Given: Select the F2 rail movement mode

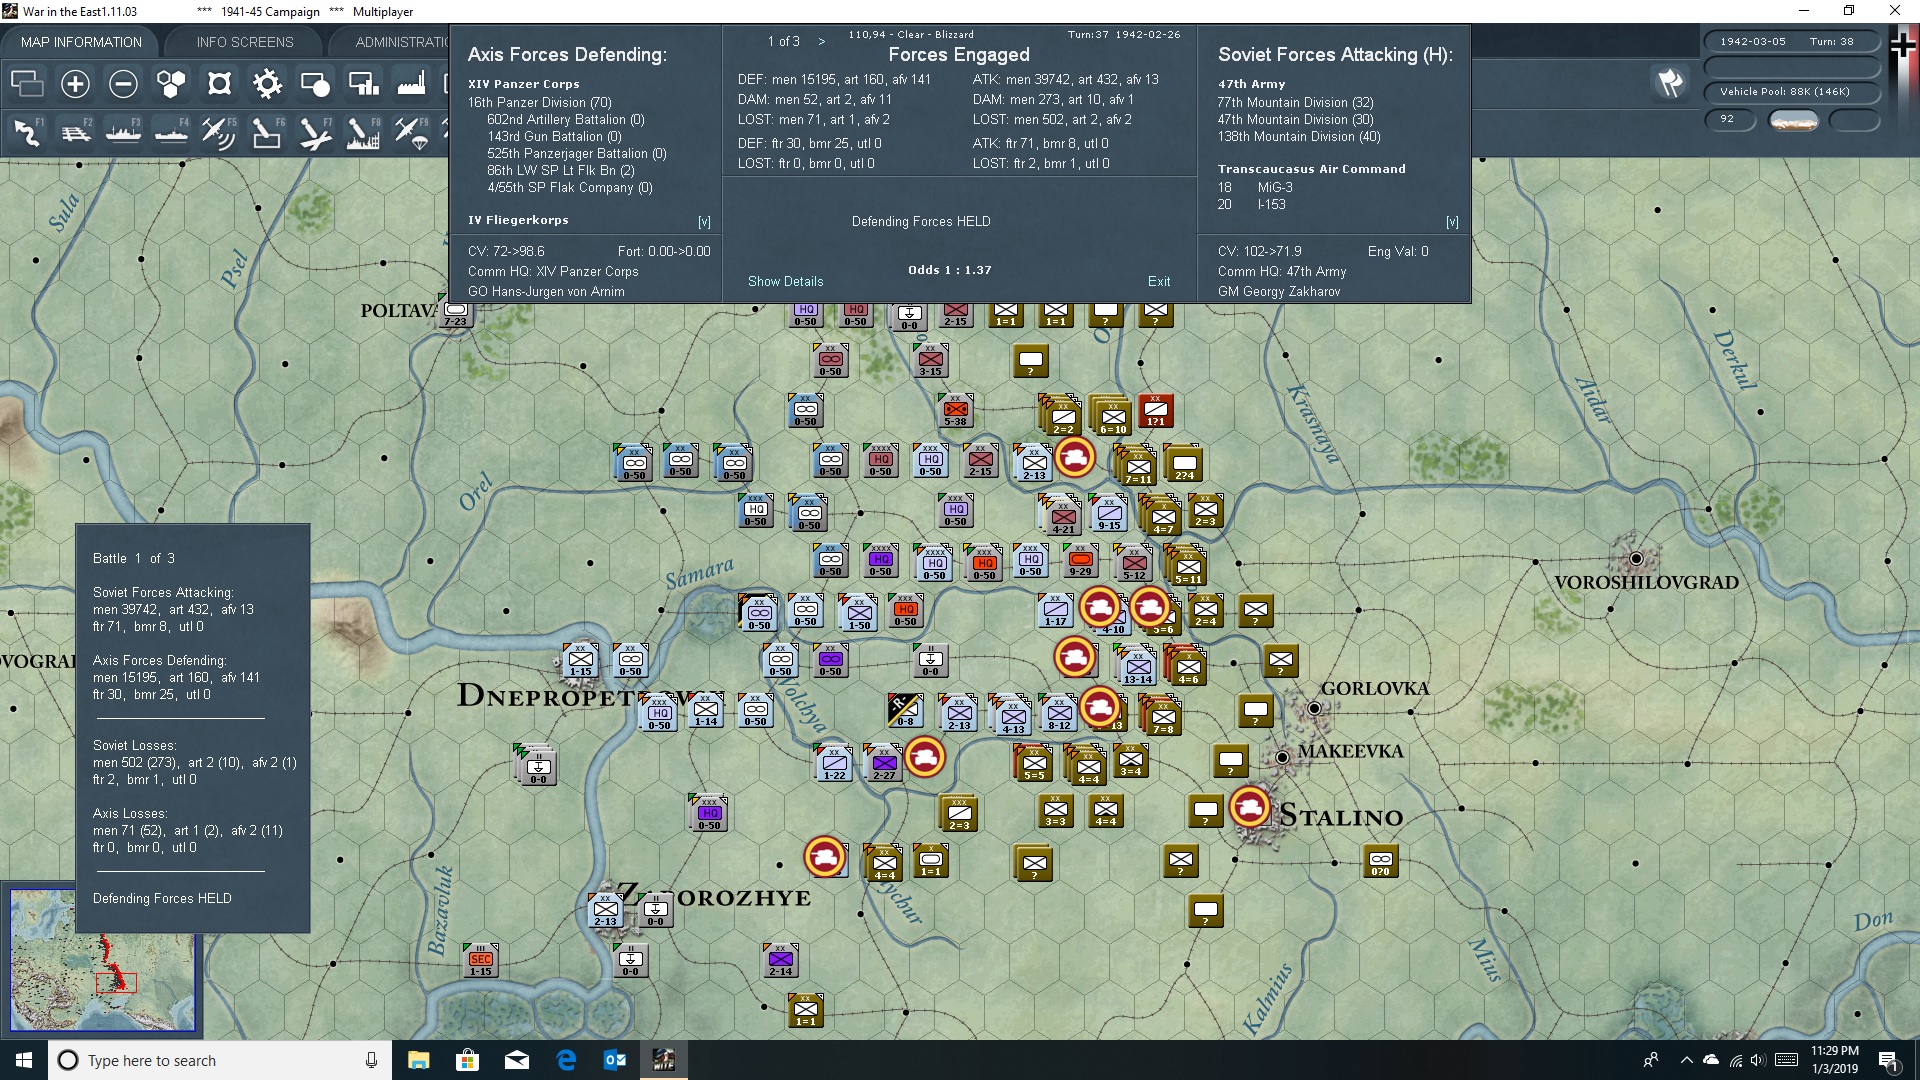Looking at the screenshot, I should [77, 132].
